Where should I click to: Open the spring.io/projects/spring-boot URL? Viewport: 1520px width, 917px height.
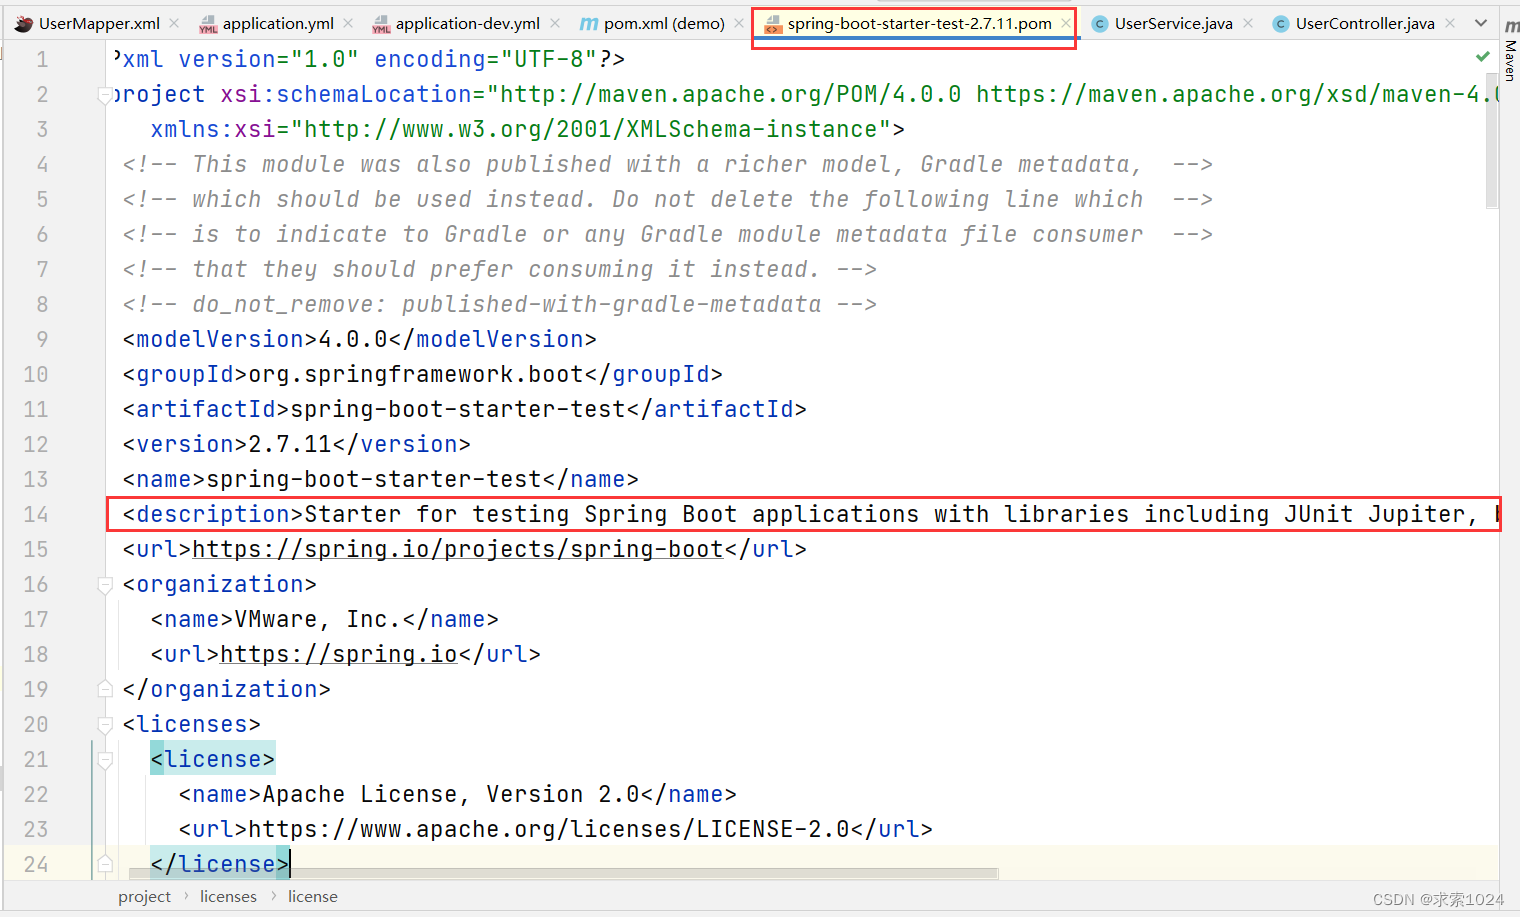coord(458,549)
